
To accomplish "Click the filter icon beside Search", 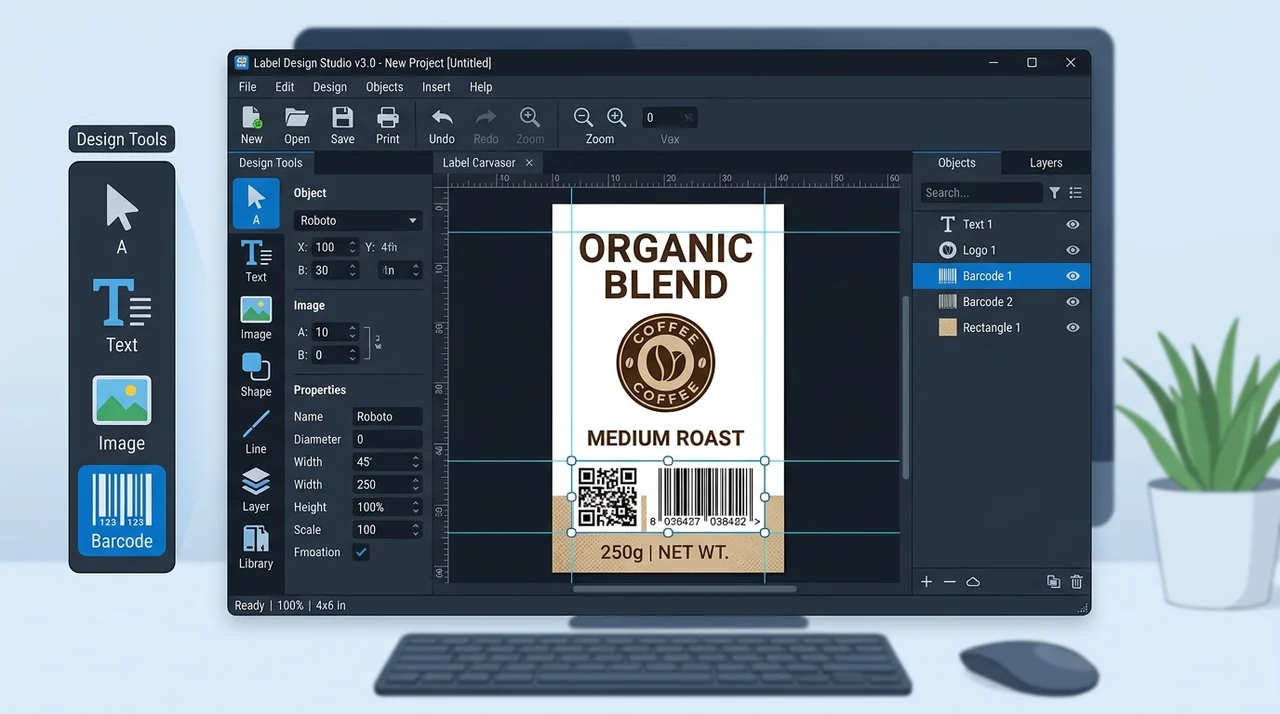I will tap(1054, 193).
